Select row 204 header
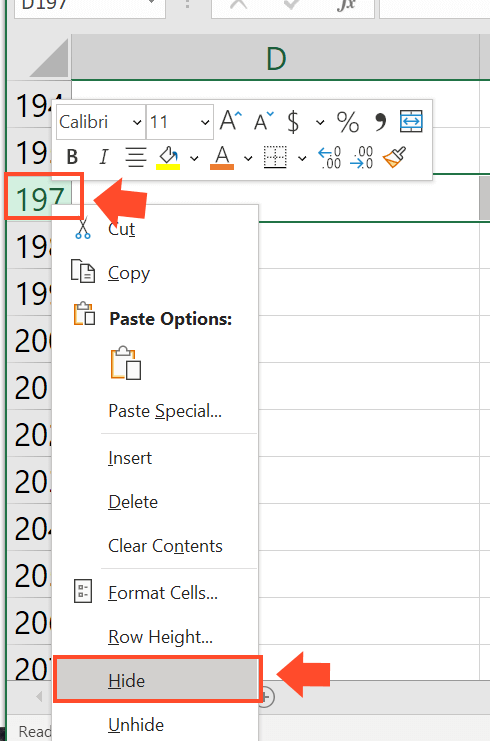490x741 pixels. (x=30, y=527)
